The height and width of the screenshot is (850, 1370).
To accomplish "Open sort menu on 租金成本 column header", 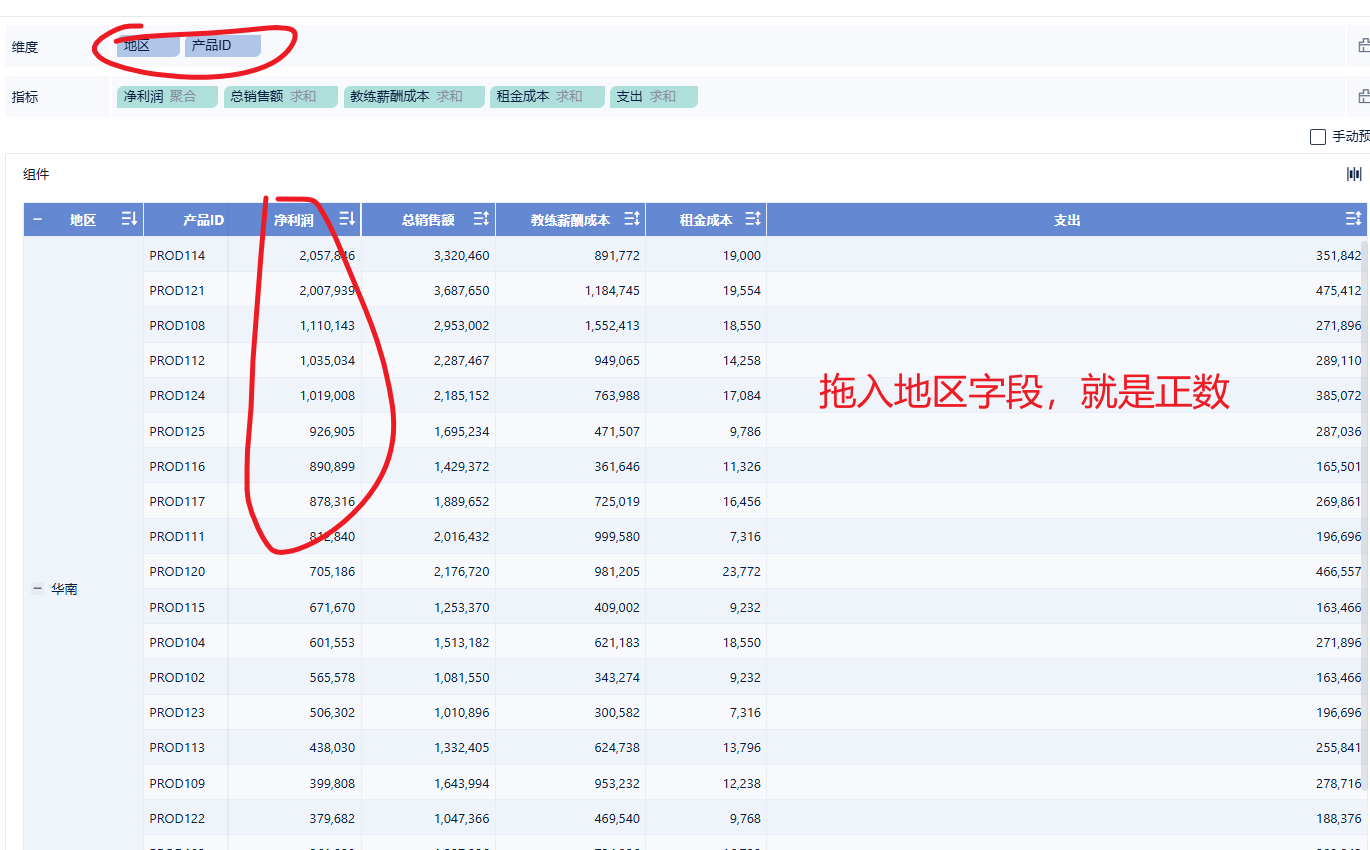I will coord(753,219).
